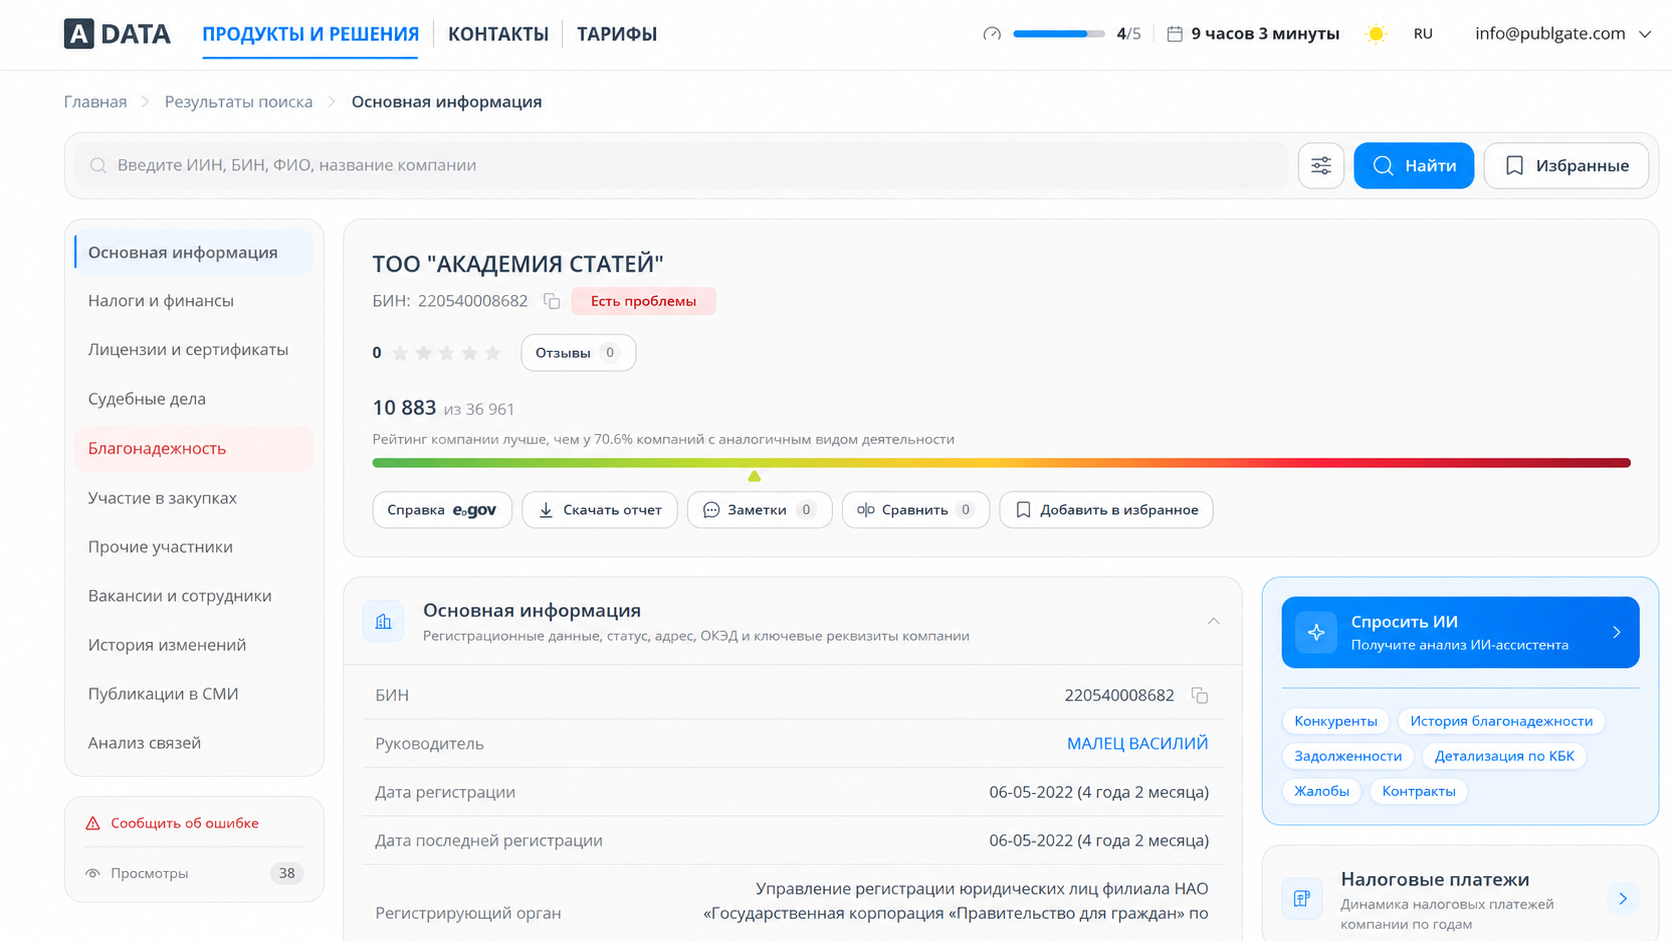This screenshot has width=1672, height=941.
Task: Click the speedometer usage icon in header
Action: coord(992,34)
